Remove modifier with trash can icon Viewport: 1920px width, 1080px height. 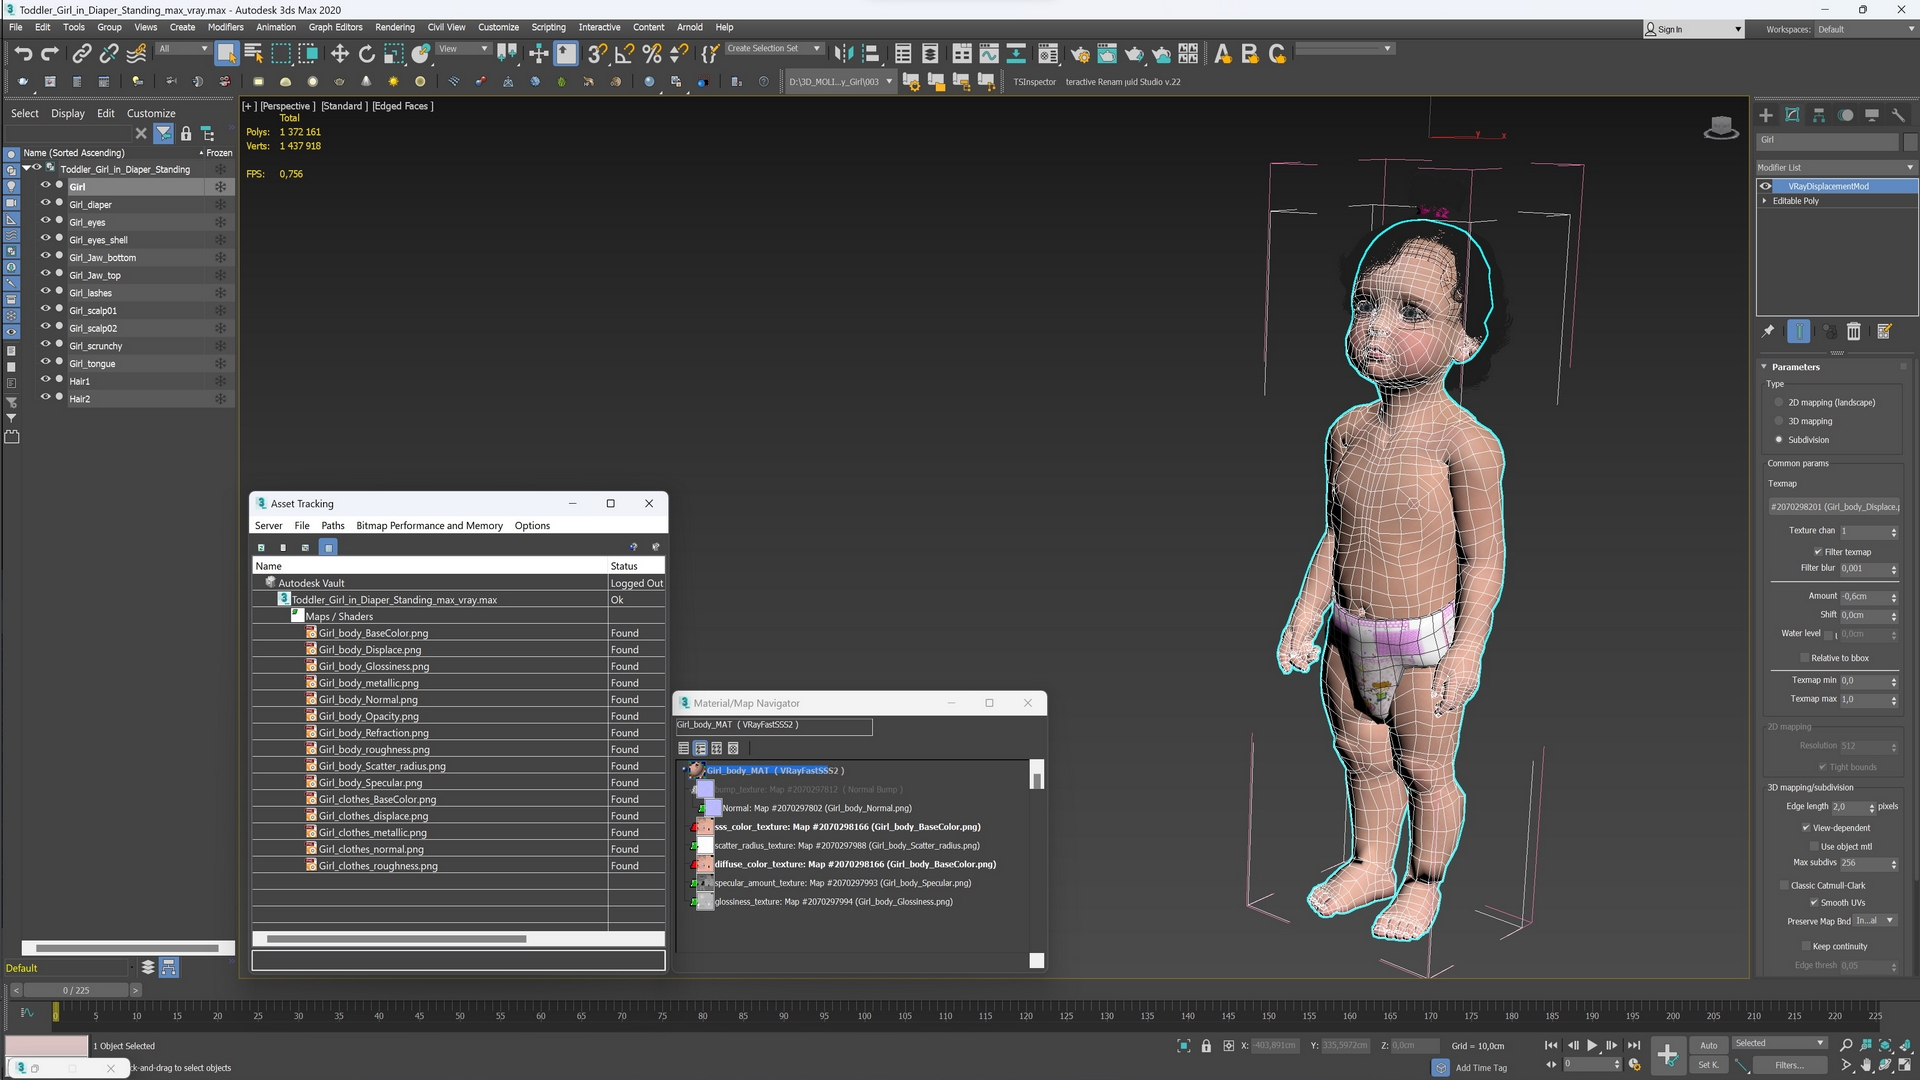pyautogui.click(x=1853, y=331)
